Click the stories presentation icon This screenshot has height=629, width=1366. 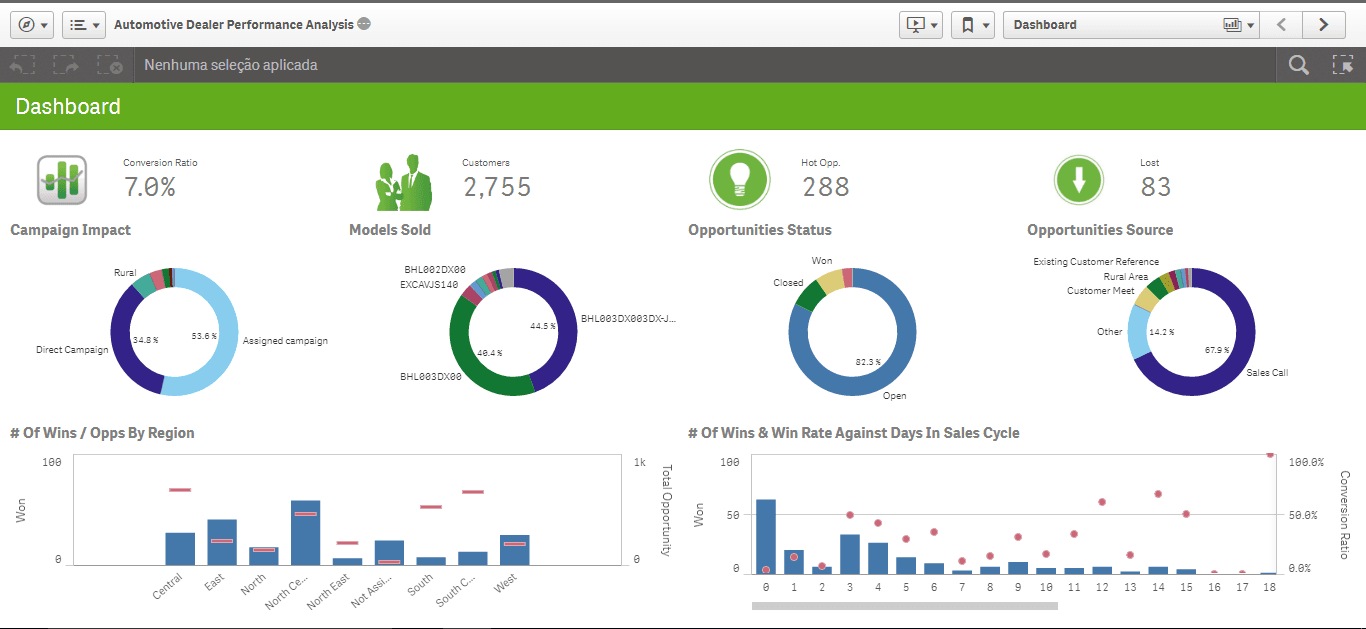point(914,24)
